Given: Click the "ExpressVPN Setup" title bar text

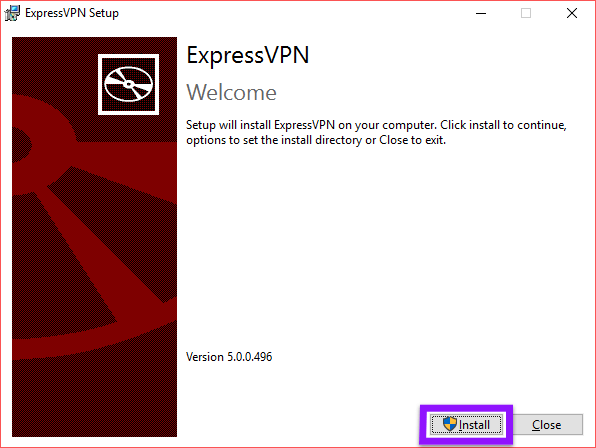Looking at the screenshot, I should point(72,13).
